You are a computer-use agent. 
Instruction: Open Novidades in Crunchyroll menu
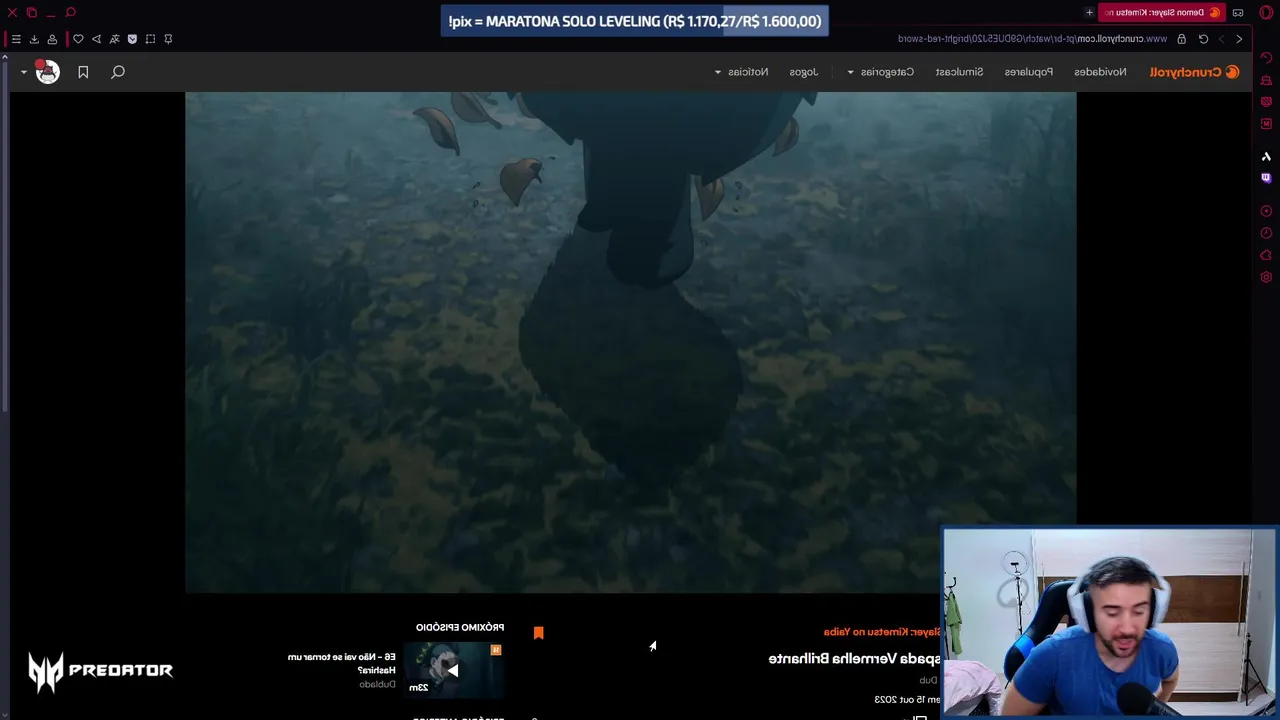(x=1100, y=72)
